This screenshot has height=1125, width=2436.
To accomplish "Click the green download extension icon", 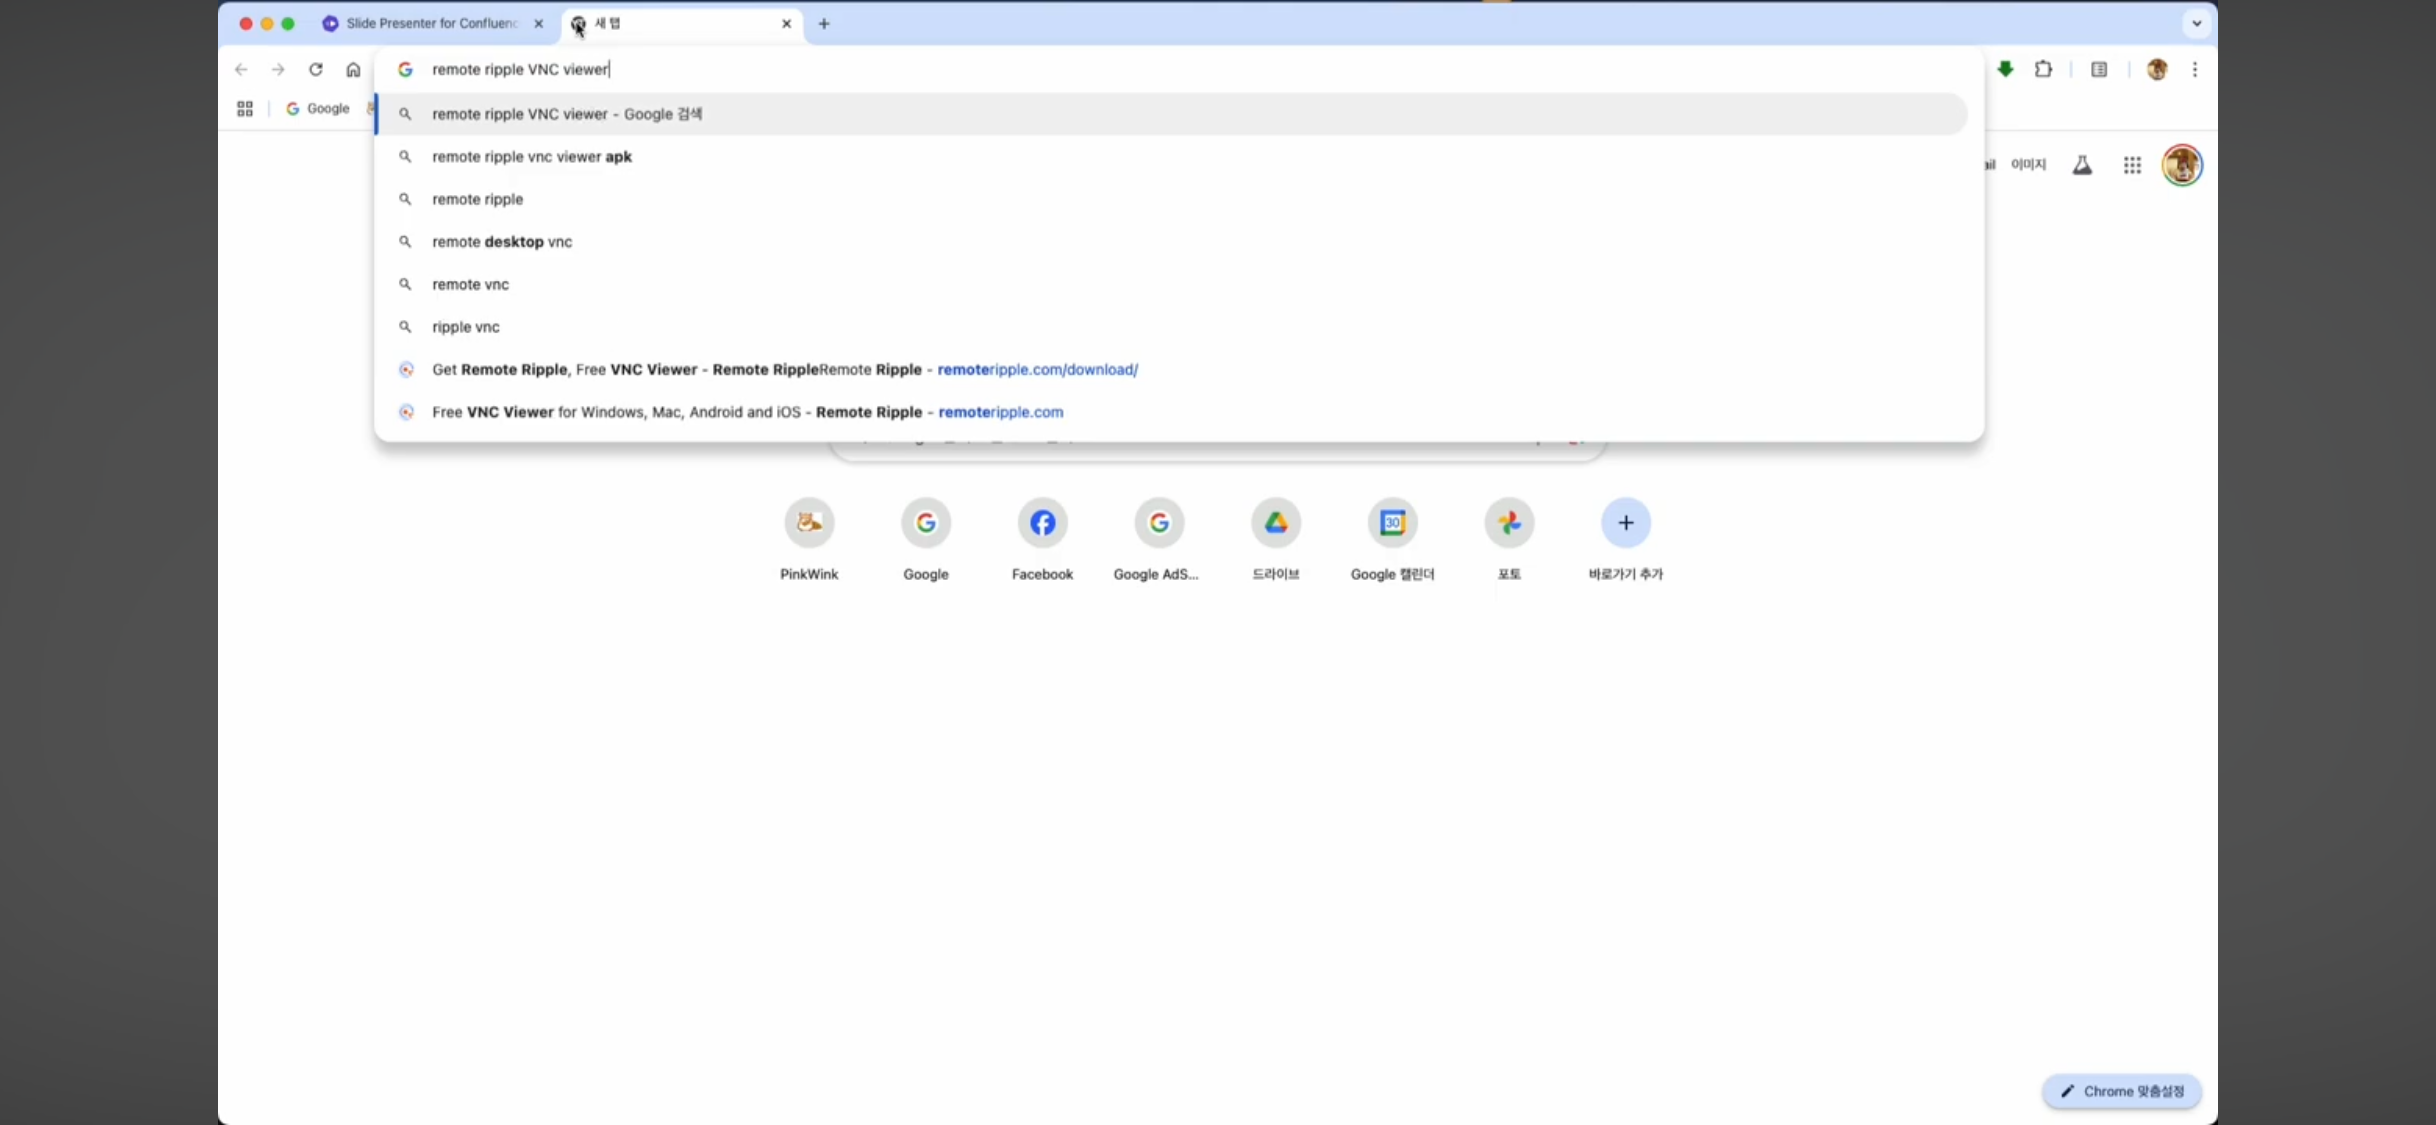I will point(2005,69).
